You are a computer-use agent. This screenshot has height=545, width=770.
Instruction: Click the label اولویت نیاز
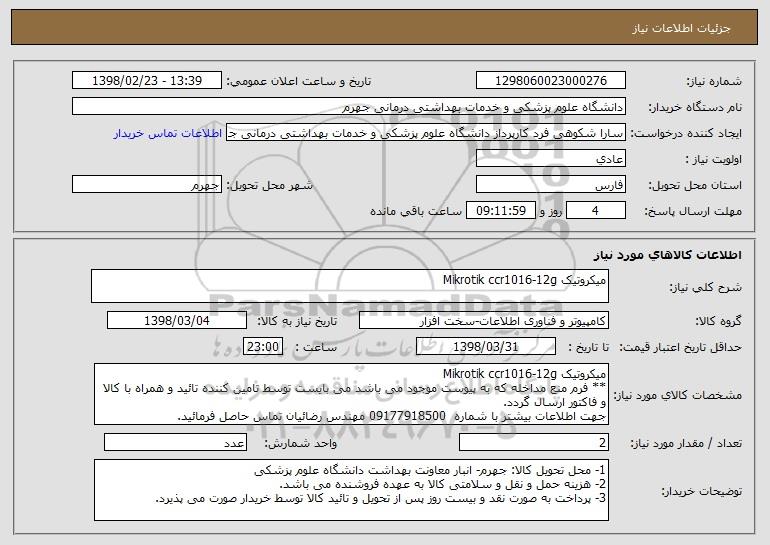(x=714, y=160)
